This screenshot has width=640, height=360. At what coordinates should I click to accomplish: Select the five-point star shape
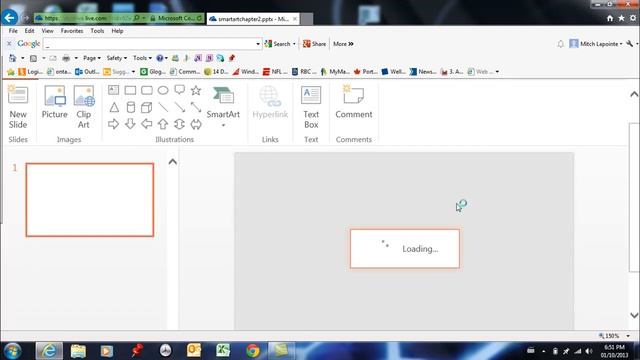point(196,90)
